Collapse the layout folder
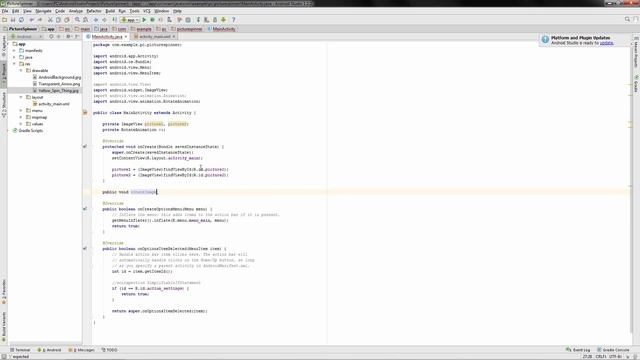The height and width of the screenshot is (360, 640). pos(21,97)
